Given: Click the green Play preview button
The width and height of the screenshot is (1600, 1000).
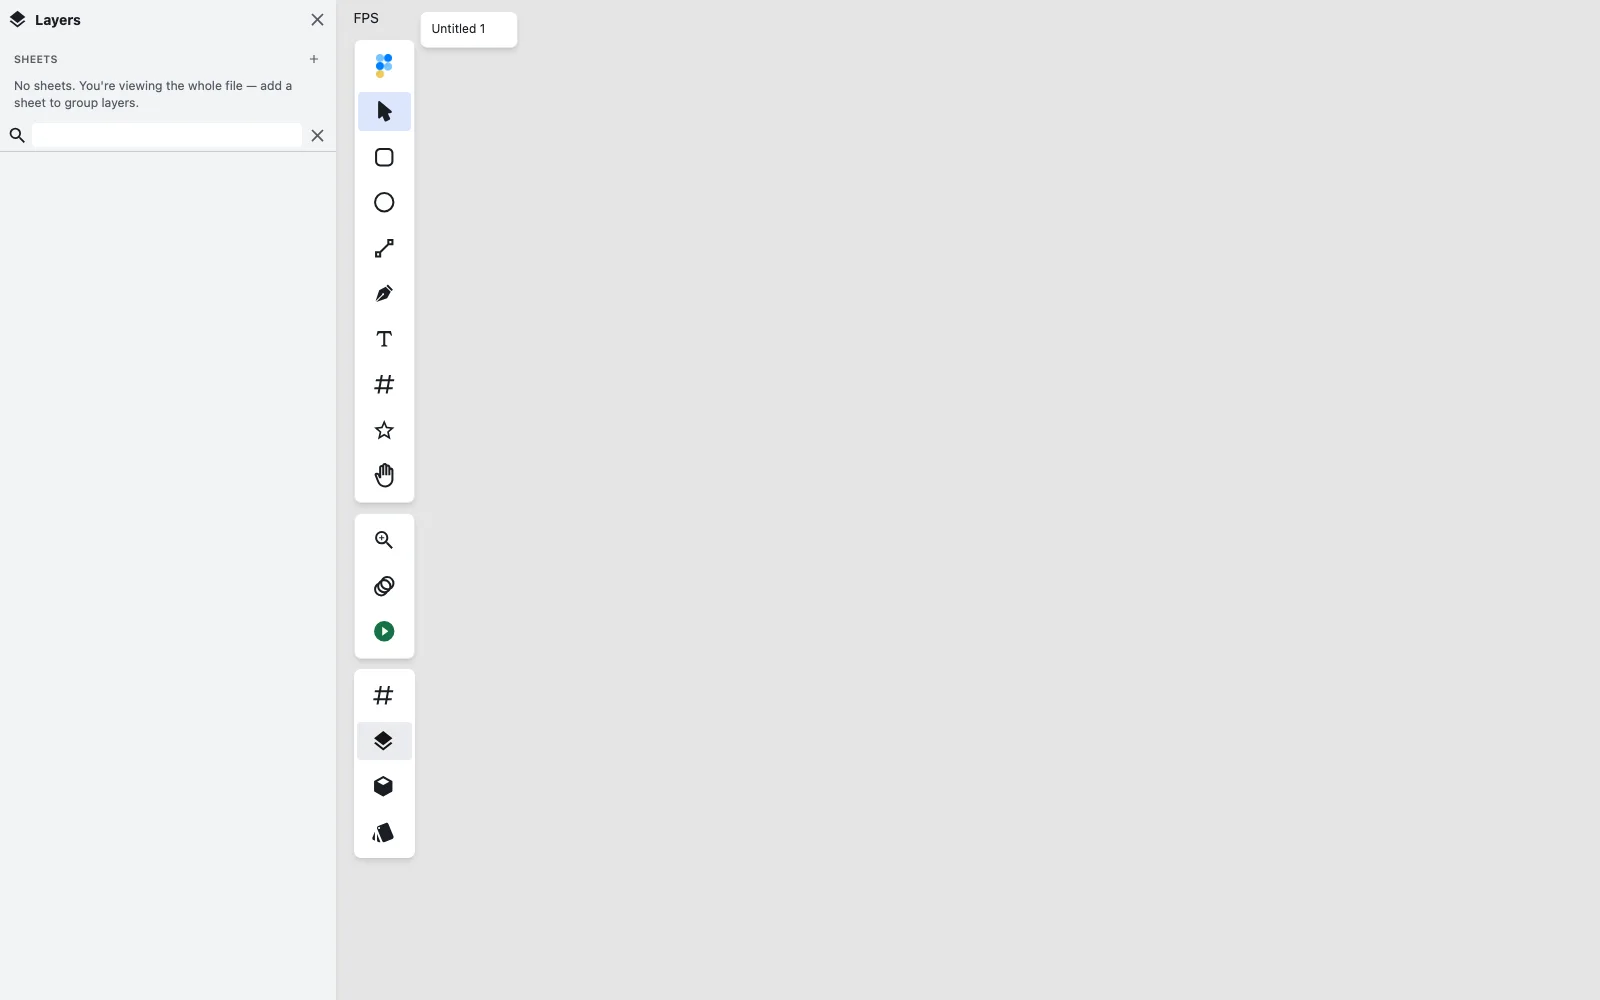Looking at the screenshot, I should tap(384, 631).
